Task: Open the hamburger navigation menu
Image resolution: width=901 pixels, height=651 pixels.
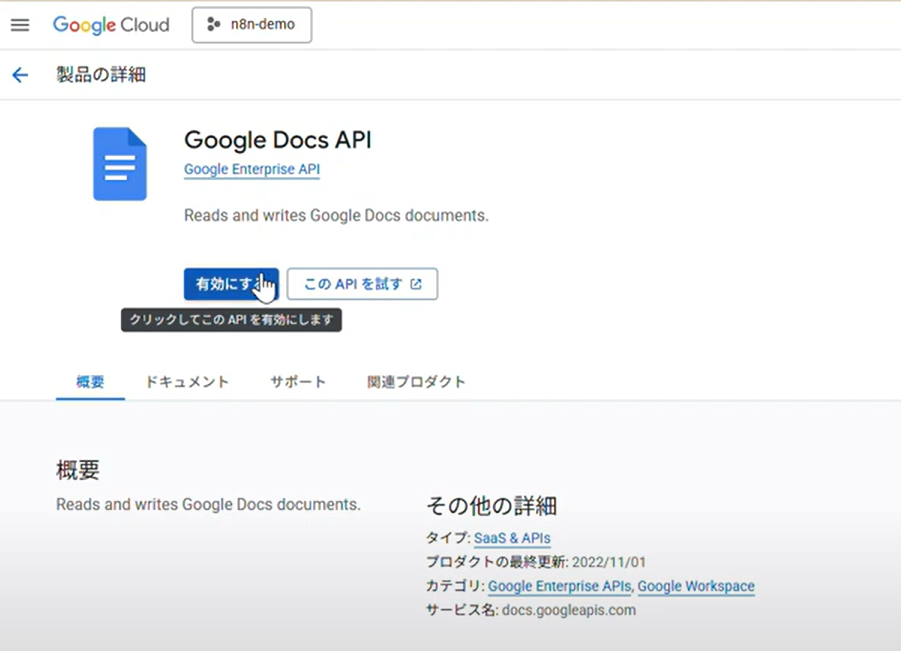Action: (x=20, y=25)
